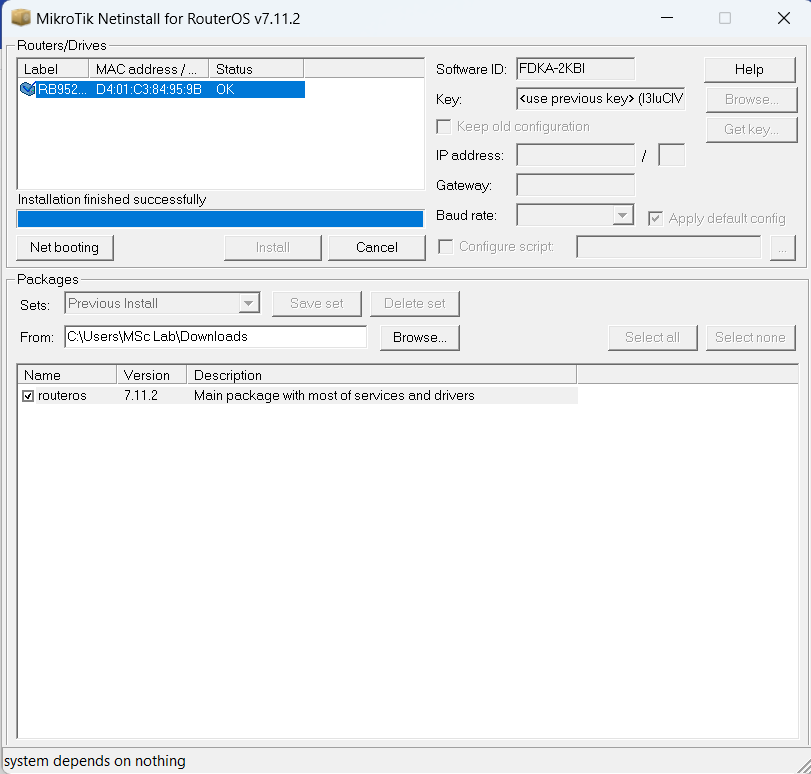Screen dimensions: 811x774
Task: Click the Select all button
Action: 652,338
